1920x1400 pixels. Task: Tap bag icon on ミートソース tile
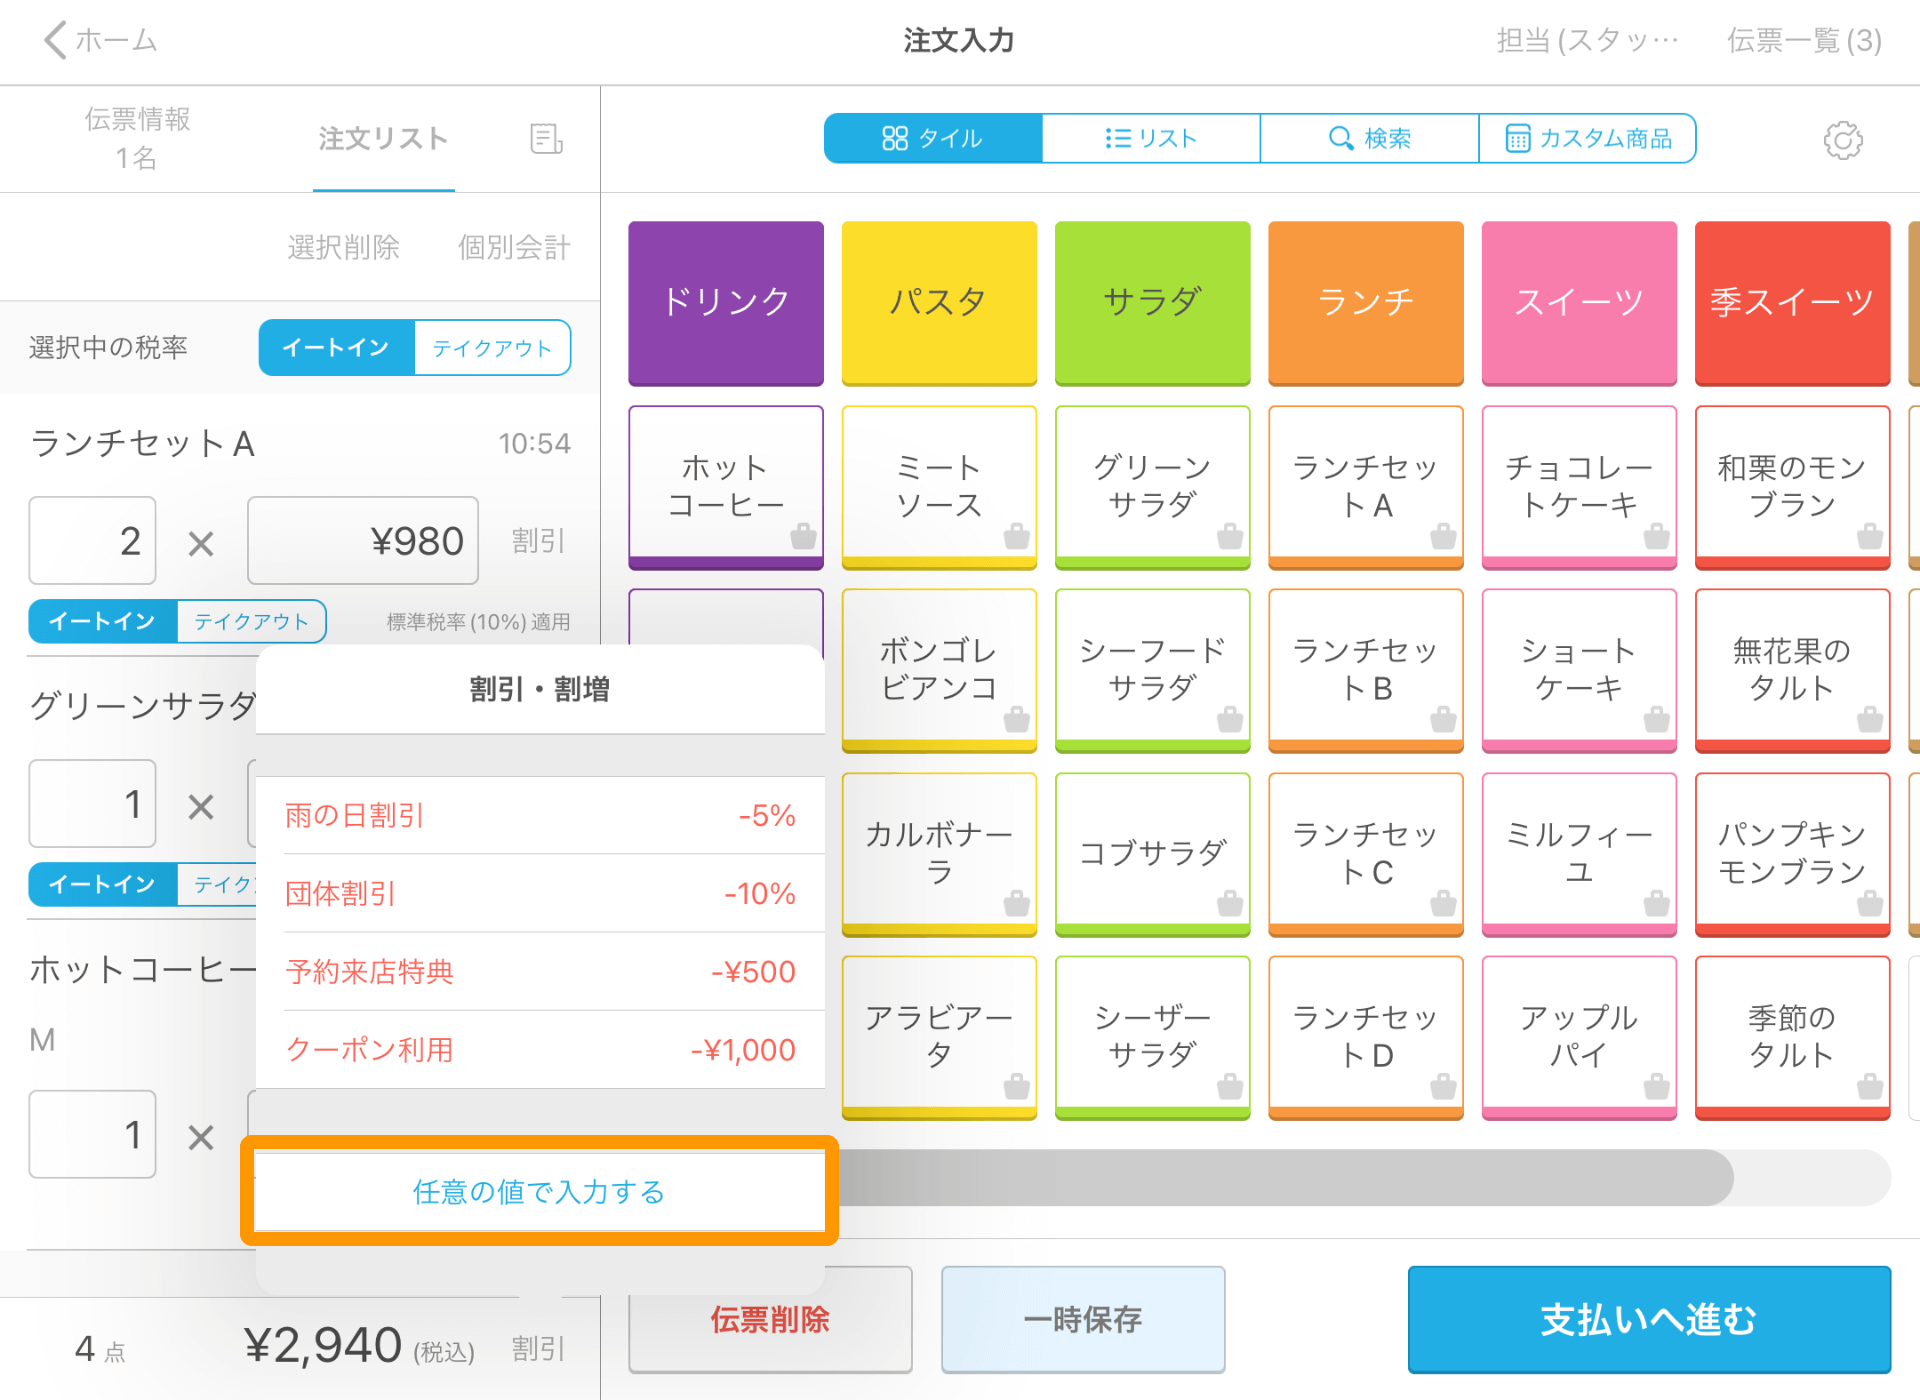1016,536
